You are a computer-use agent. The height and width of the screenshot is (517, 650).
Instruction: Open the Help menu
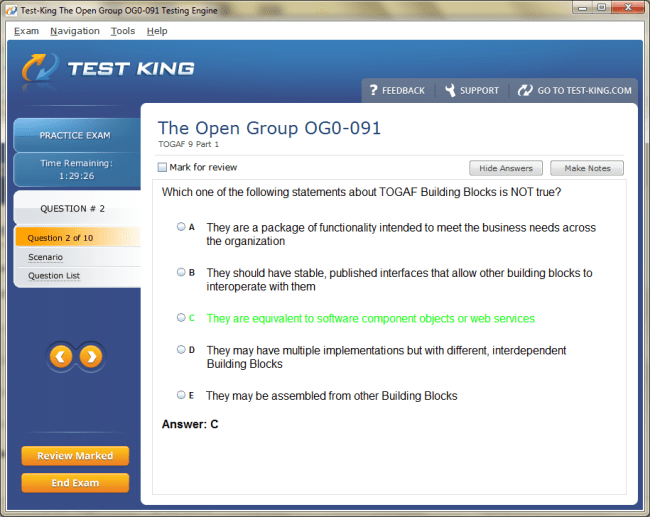[x=157, y=31]
